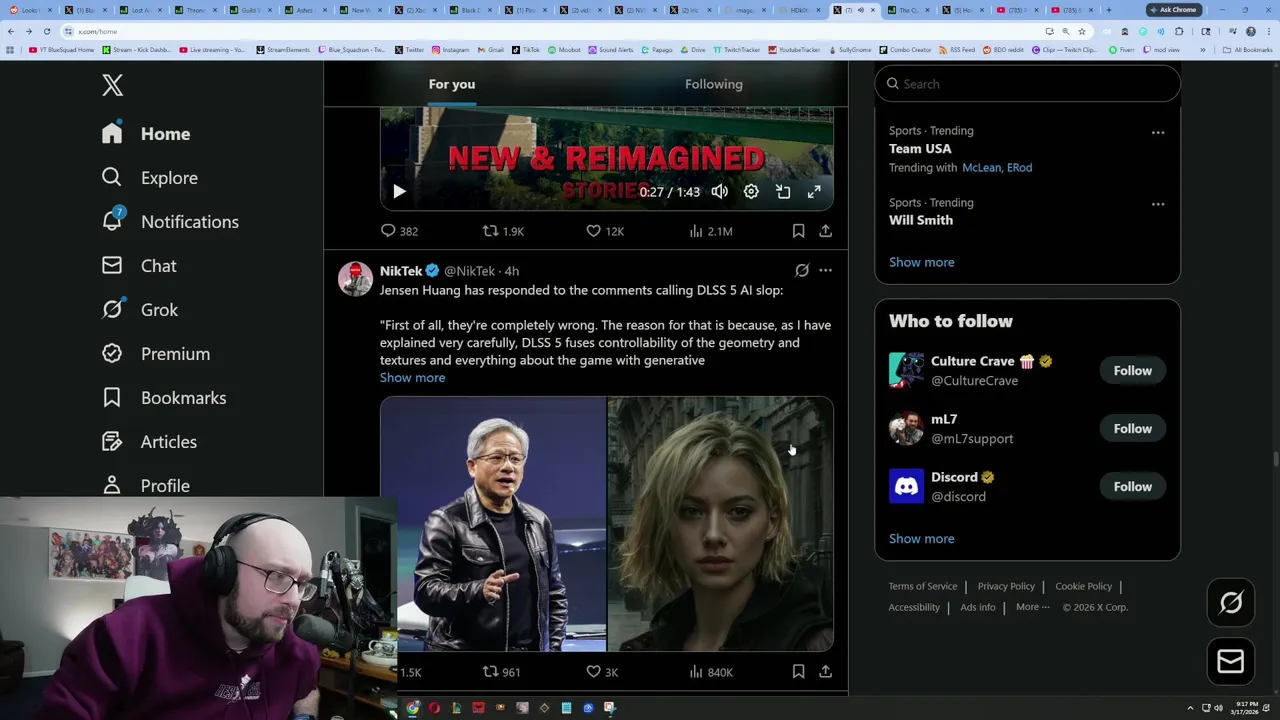Image resolution: width=1280 pixels, height=720 pixels.
Task: Open the Jensen Huang photo in NikTek's post
Action: pos(493,524)
